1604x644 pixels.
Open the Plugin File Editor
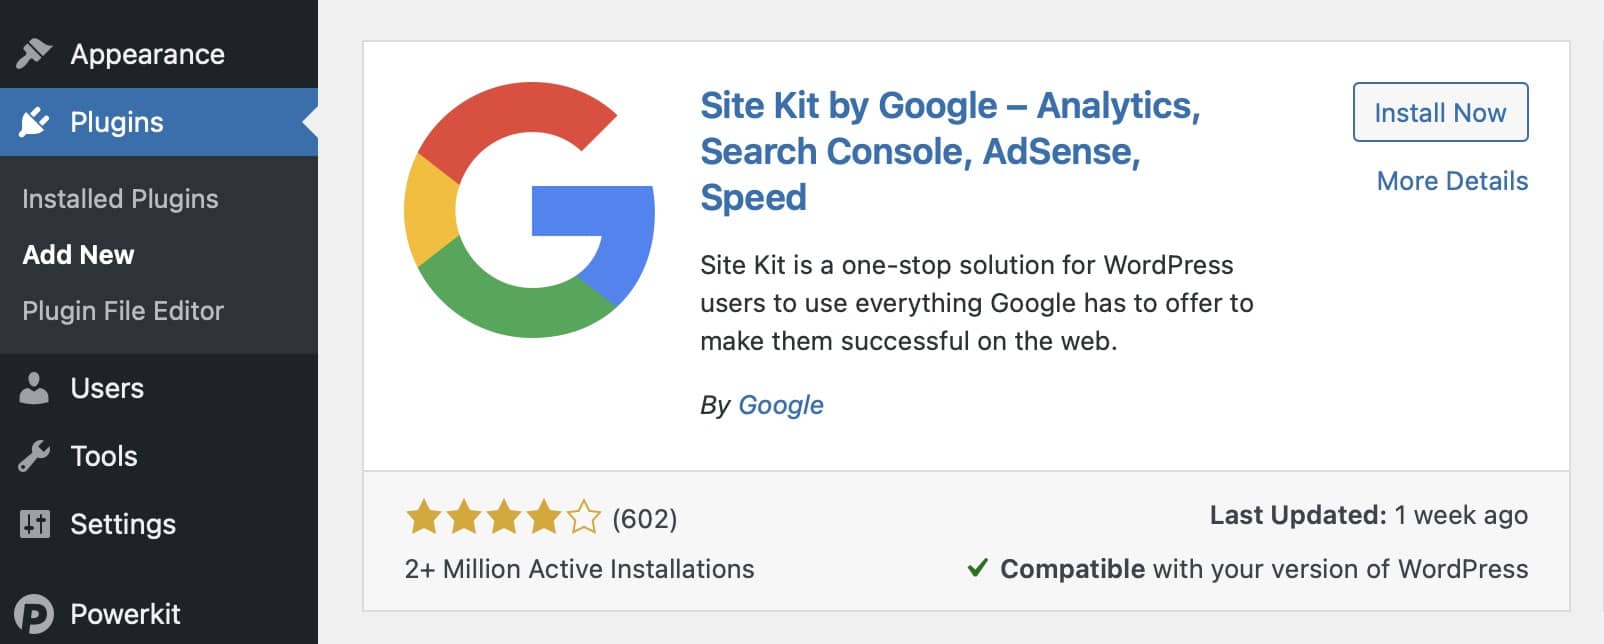pos(123,311)
